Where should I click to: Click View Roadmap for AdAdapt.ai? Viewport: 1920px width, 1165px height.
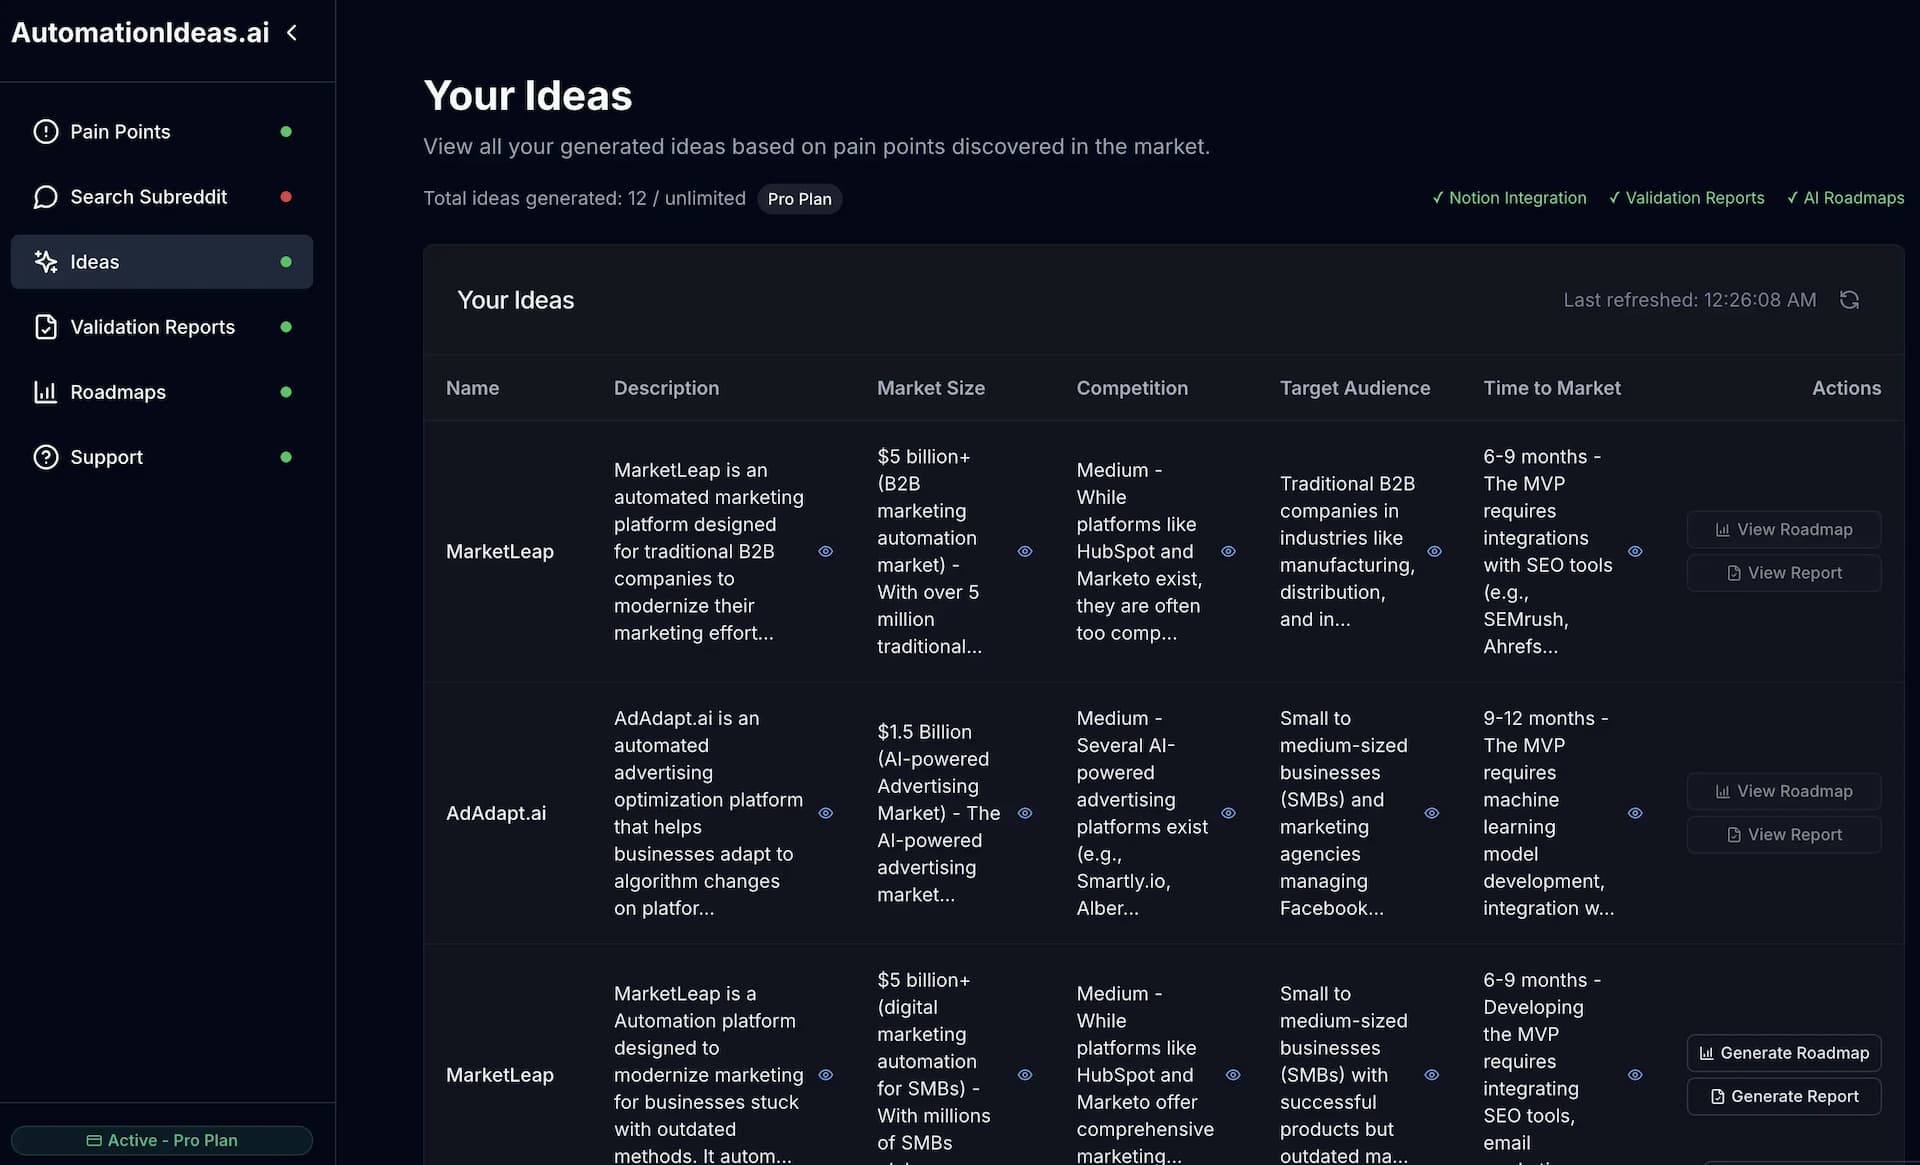pyautogui.click(x=1784, y=791)
